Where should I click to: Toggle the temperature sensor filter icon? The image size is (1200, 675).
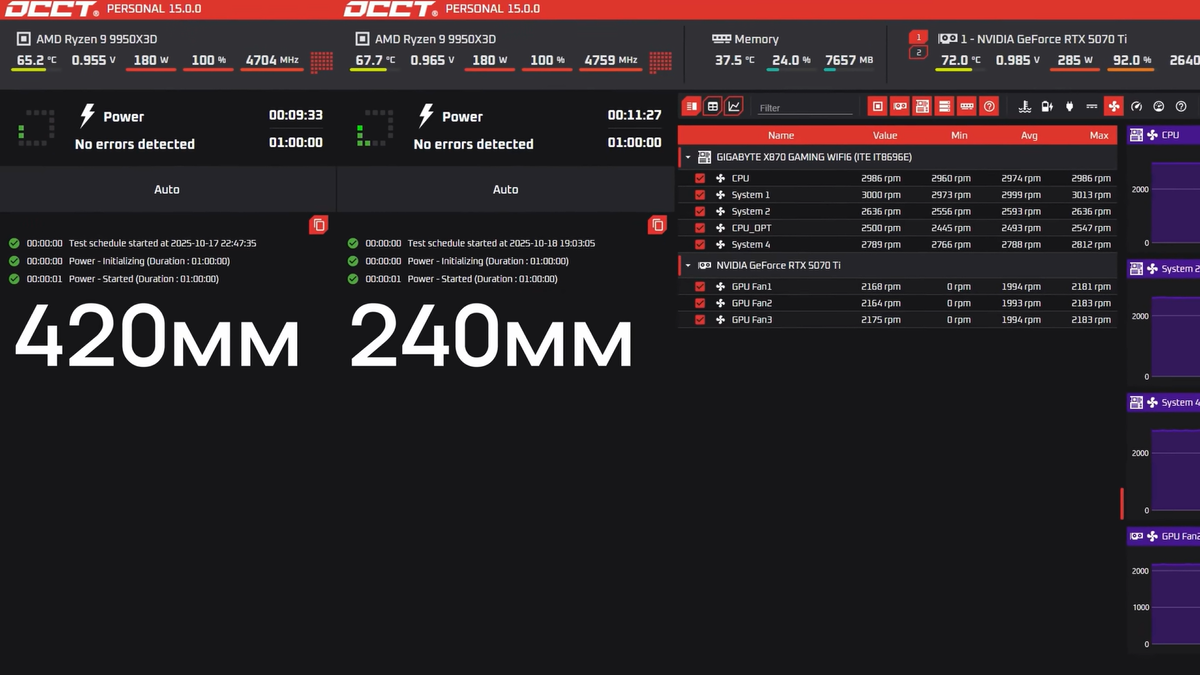tap(1024, 106)
